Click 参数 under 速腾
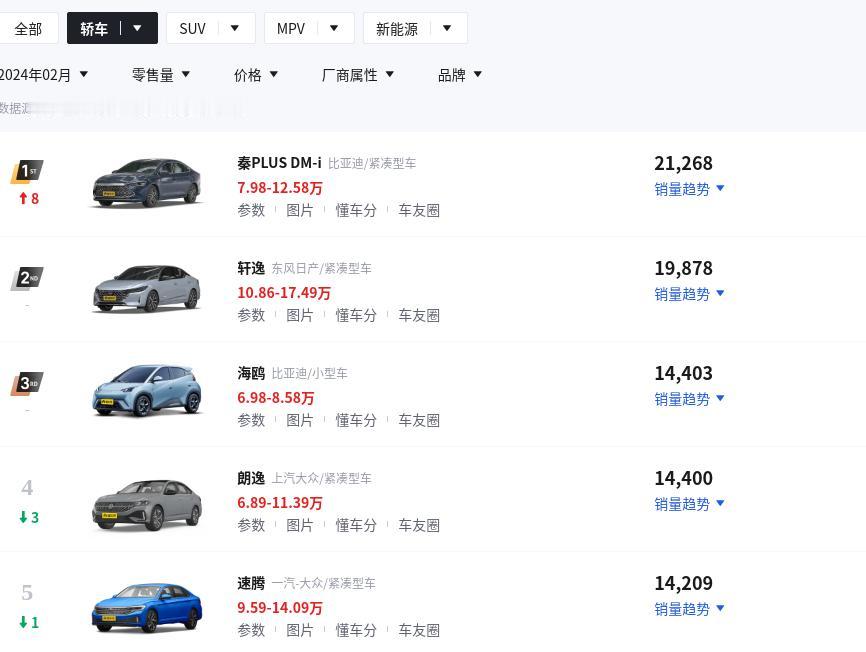Screen dimensions: 866x652 [251, 630]
